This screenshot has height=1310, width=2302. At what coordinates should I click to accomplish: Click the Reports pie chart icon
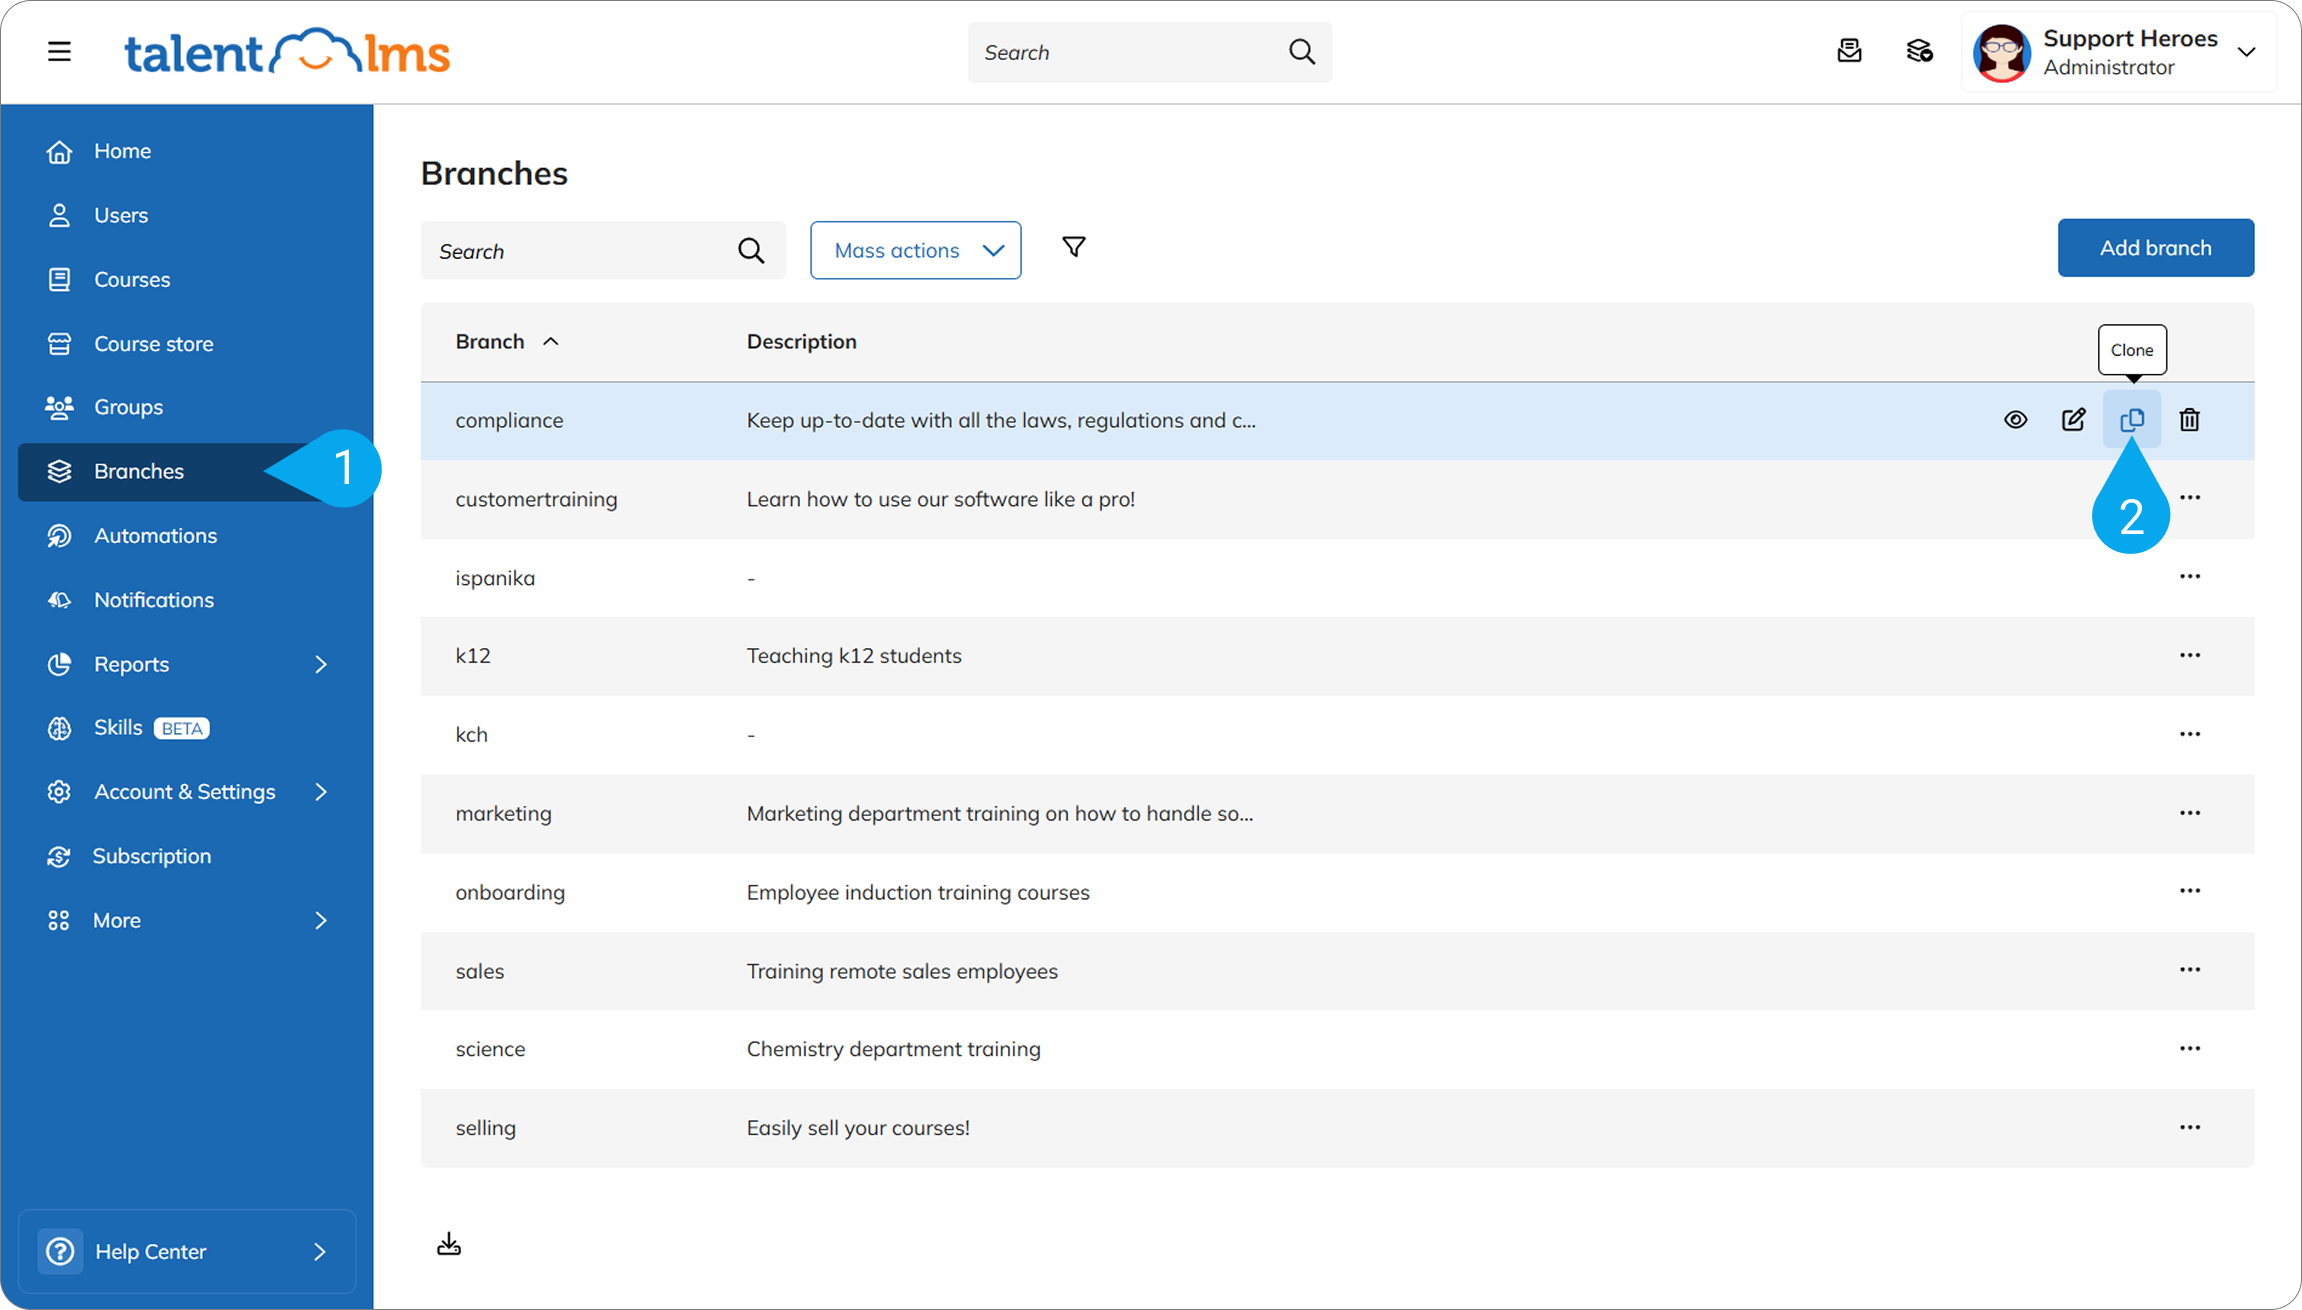coord(59,664)
